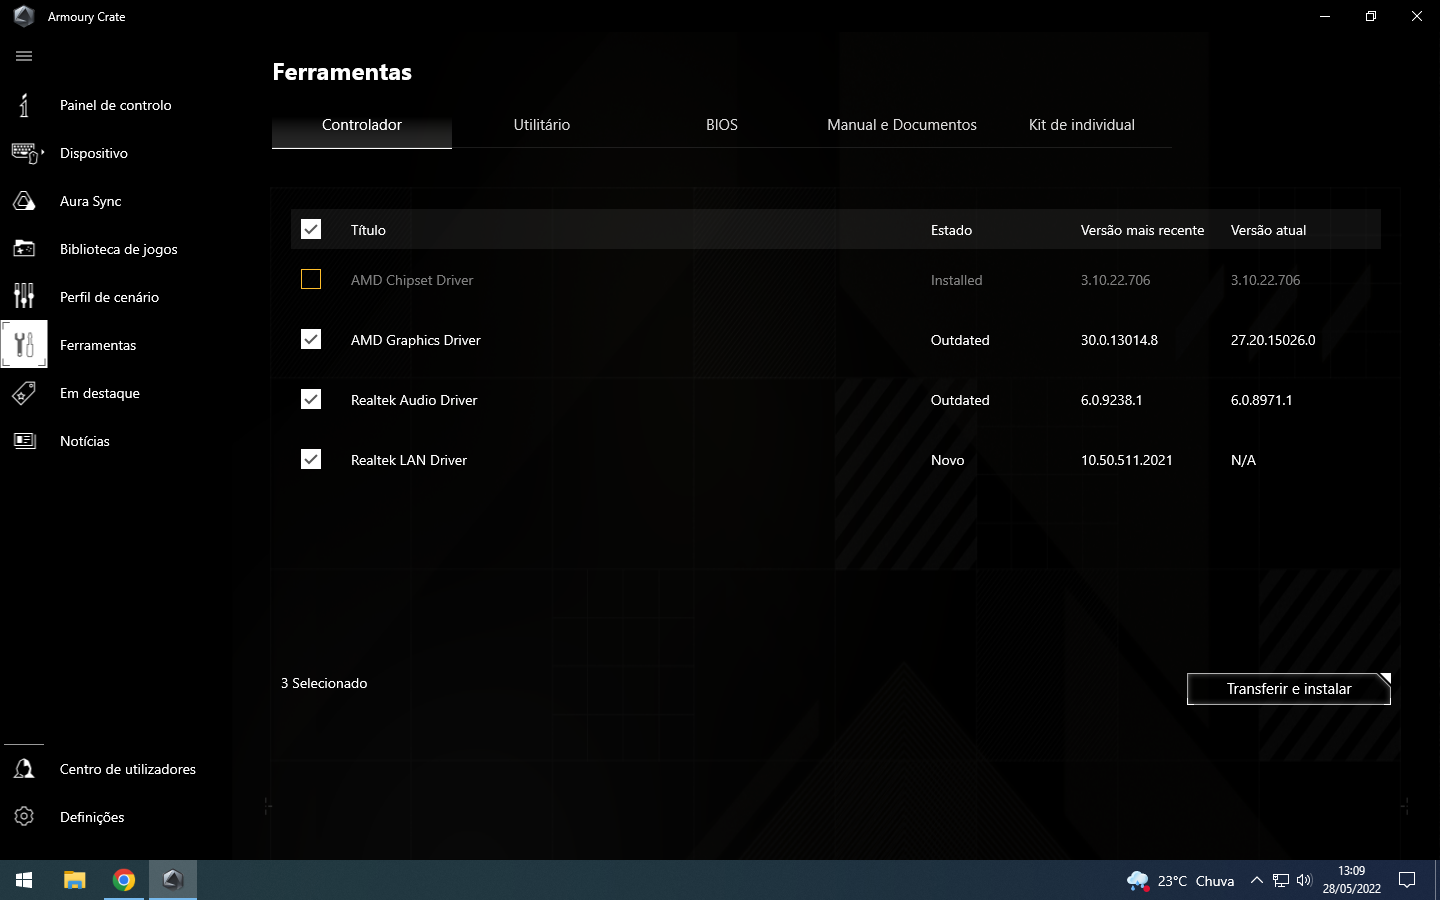Uncheck the Realtek Audio Driver checkbox
1440x900 pixels.
[311, 399]
